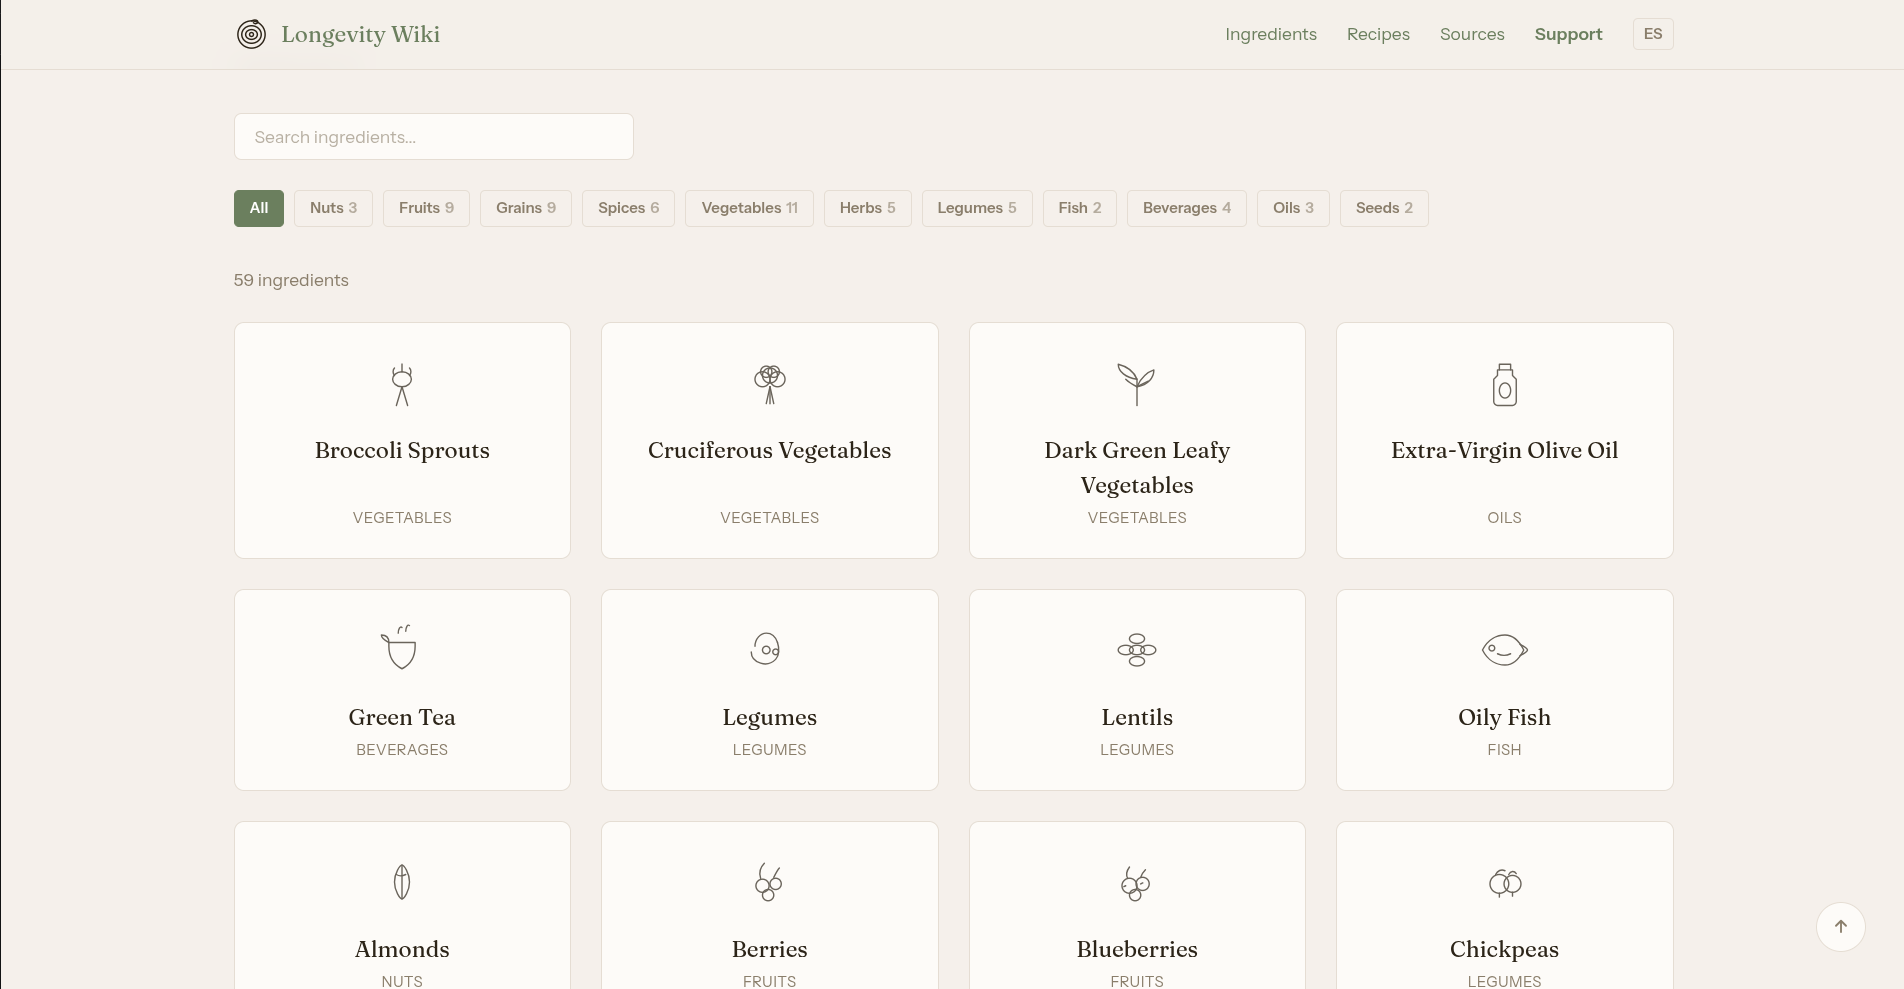Image resolution: width=1904 pixels, height=989 pixels.
Task: Click the Oily Fish icon
Action: (x=1504, y=650)
